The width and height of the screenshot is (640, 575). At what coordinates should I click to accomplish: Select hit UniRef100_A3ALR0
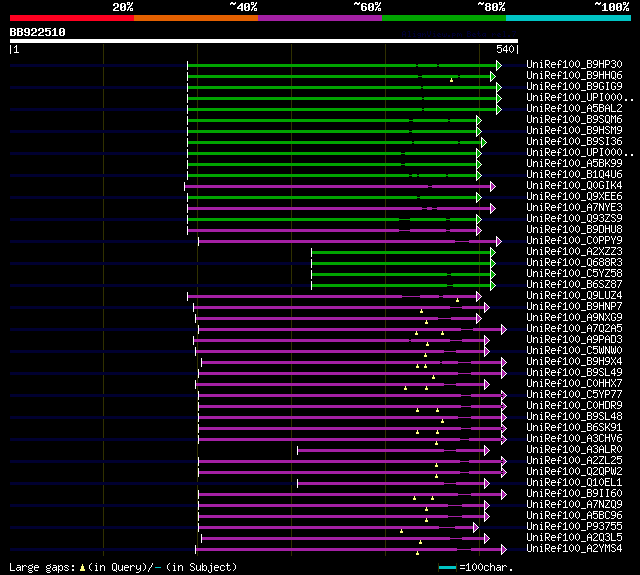tap(574, 450)
